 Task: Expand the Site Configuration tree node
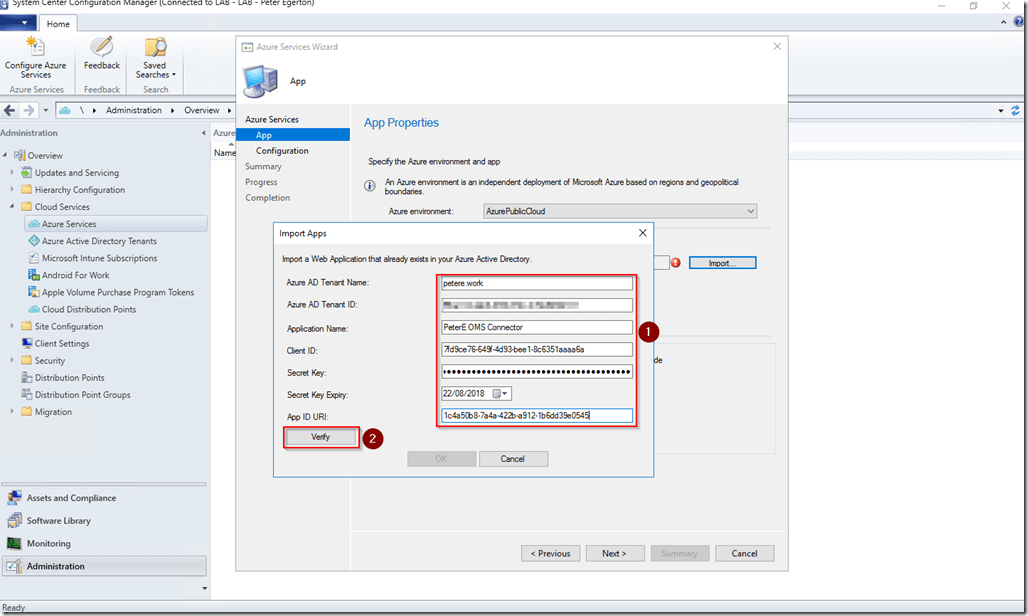pyautogui.click(x=13, y=326)
